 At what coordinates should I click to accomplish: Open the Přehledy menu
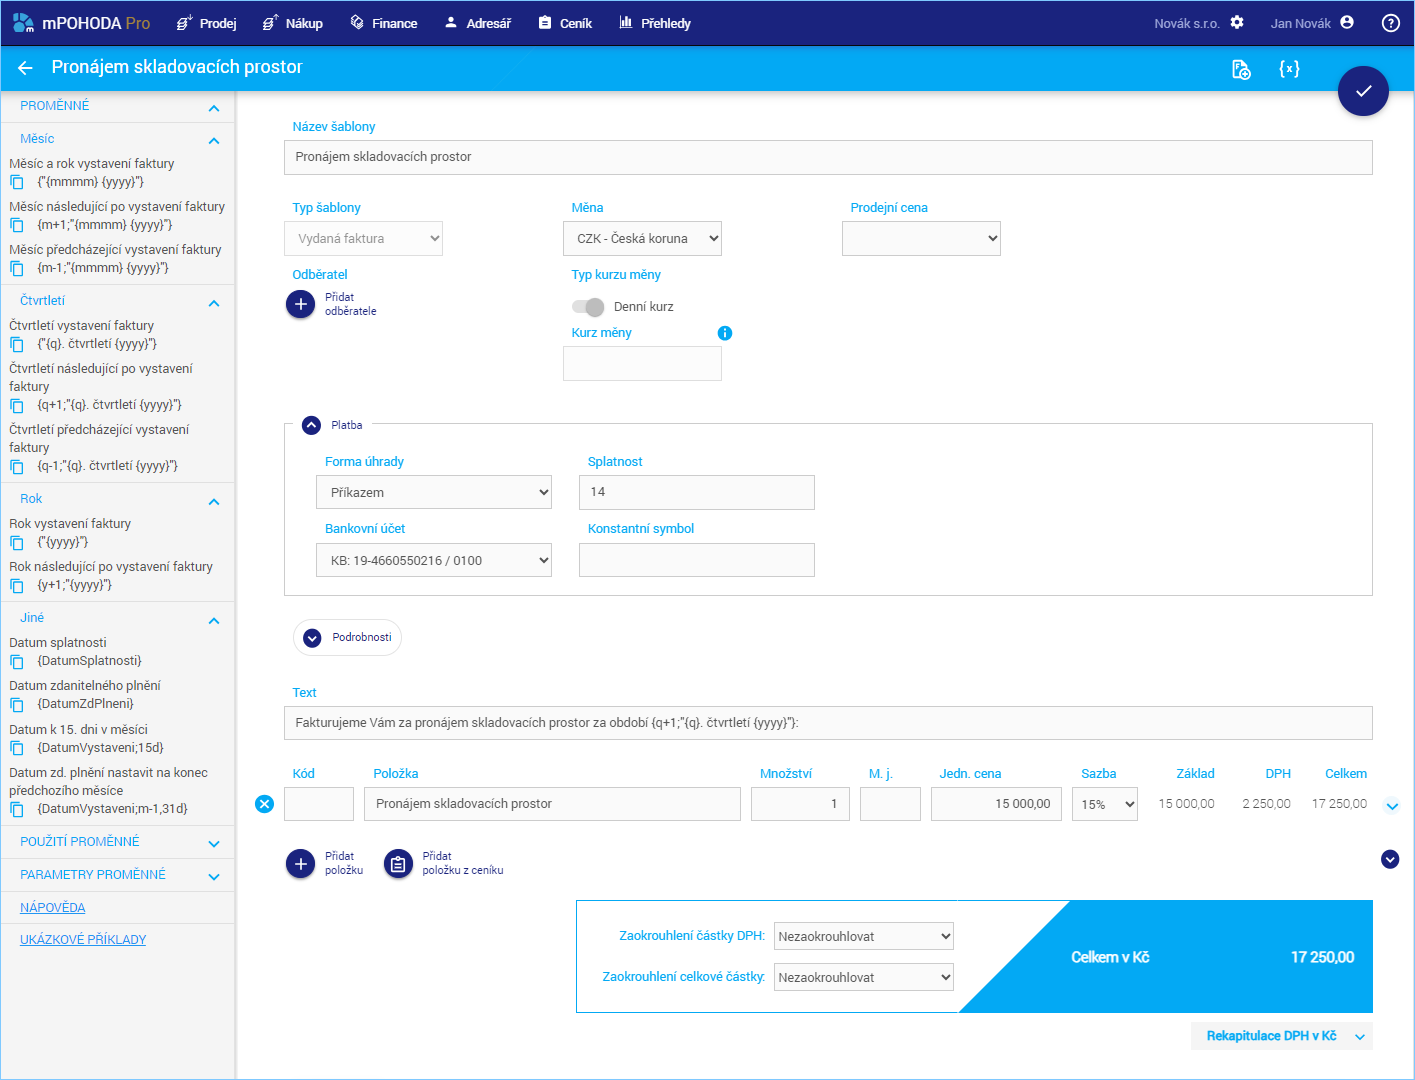tap(654, 23)
